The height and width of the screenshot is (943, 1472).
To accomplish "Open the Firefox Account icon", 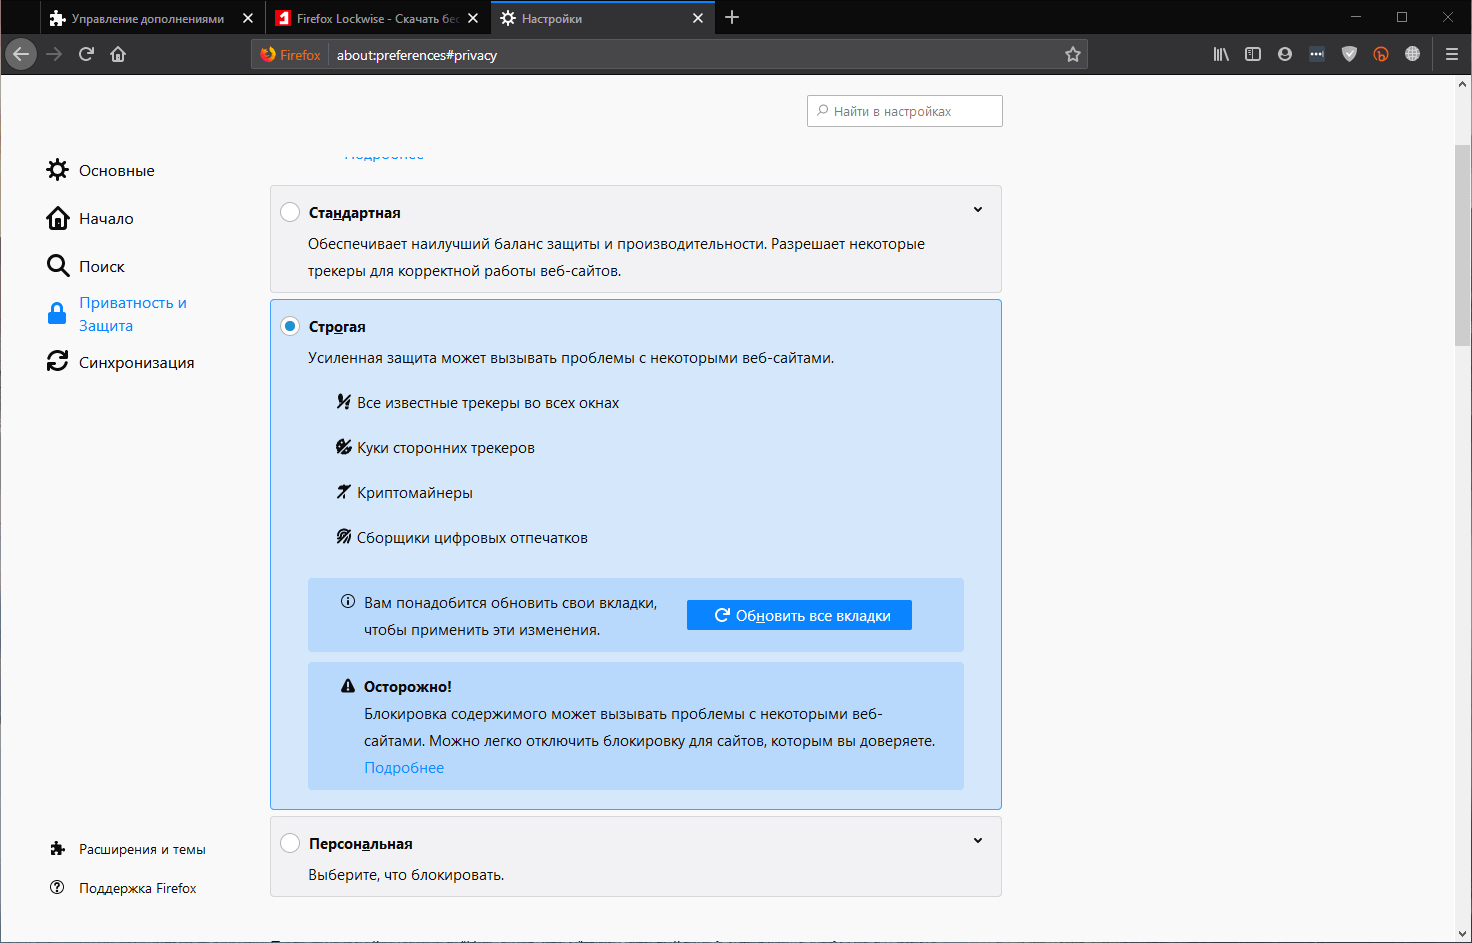I will click(x=1284, y=54).
